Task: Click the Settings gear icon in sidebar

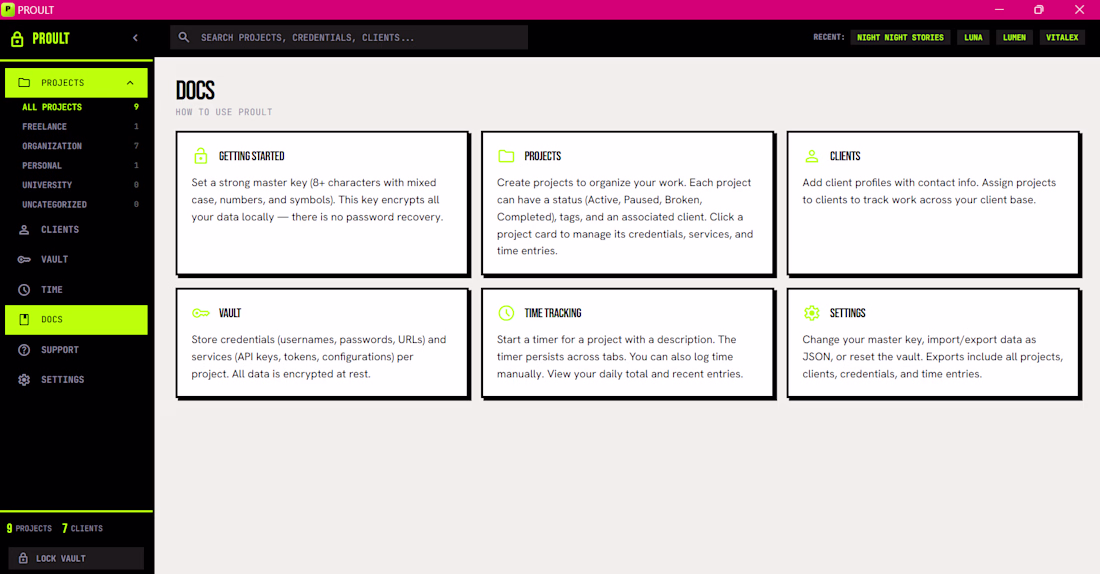Action: (24, 380)
